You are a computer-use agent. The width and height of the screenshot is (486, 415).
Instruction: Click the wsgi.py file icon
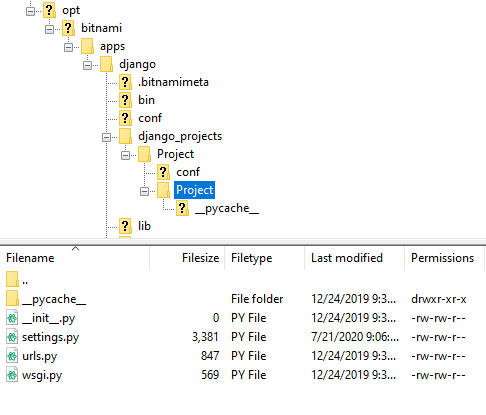12,375
